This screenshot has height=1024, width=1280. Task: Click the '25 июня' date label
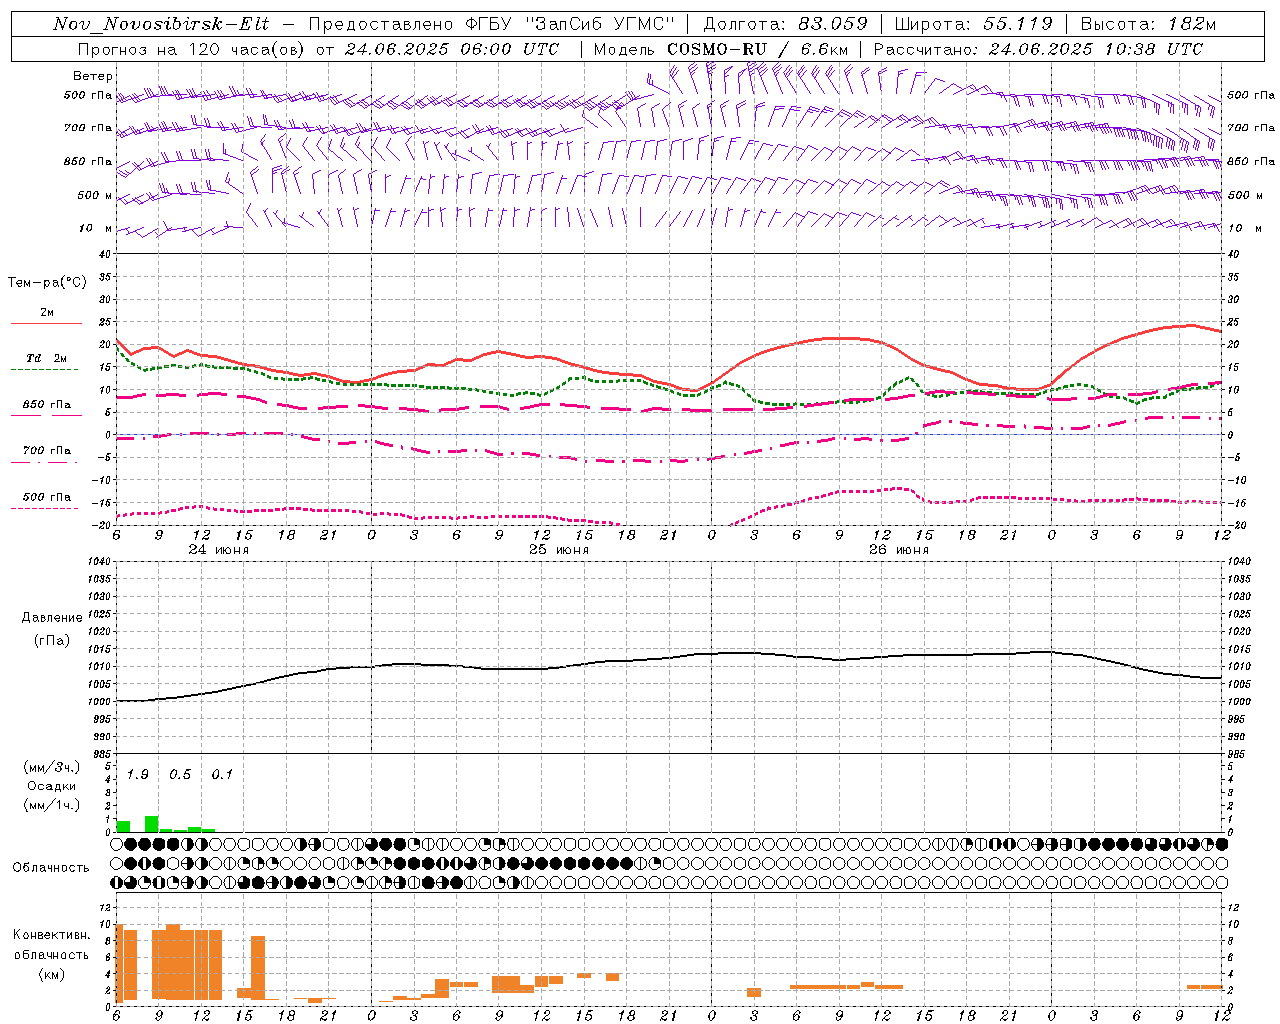559,550
